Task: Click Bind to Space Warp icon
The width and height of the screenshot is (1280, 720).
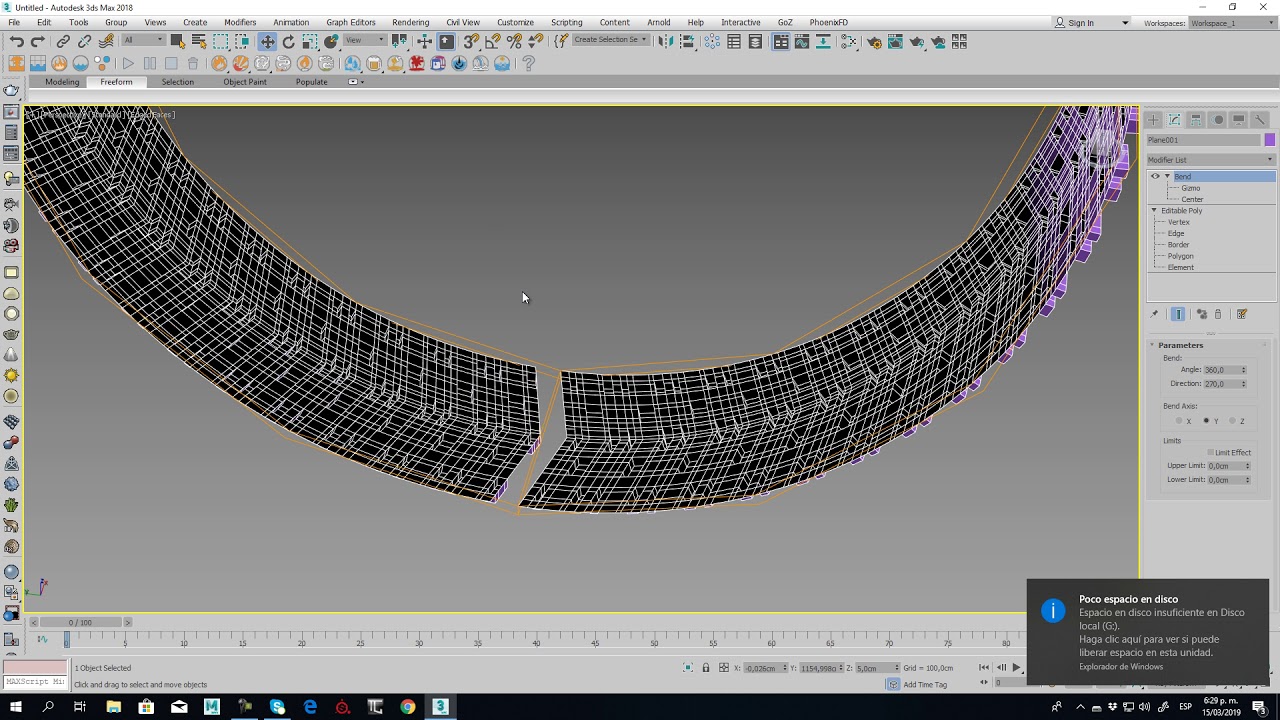Action: (106, 41)
